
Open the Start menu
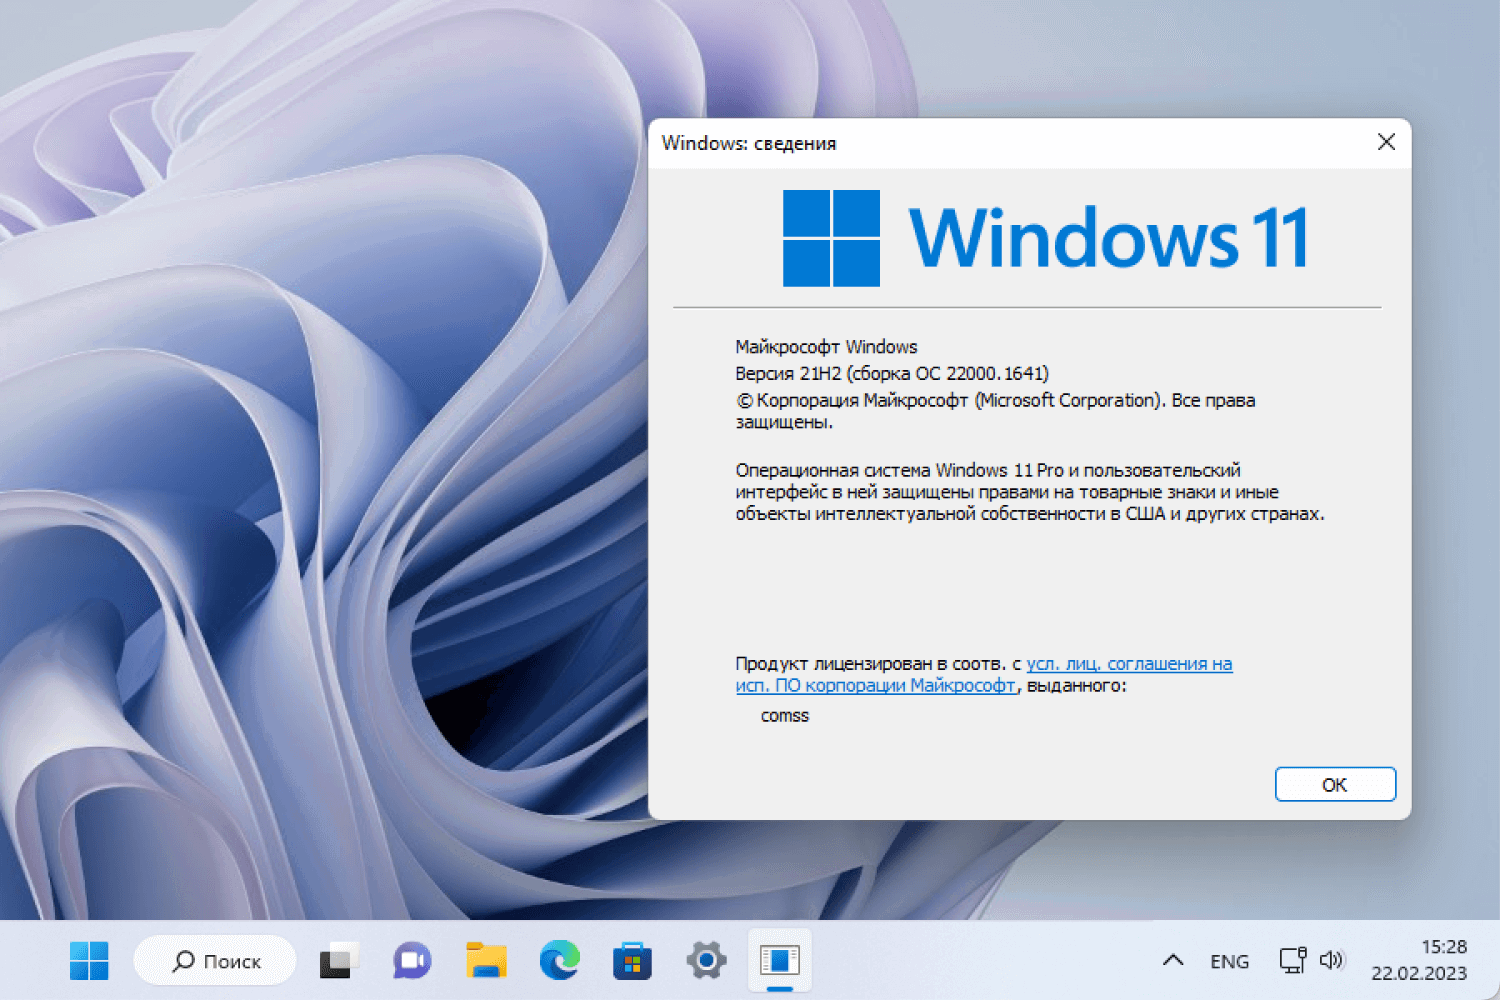(89, 961)
